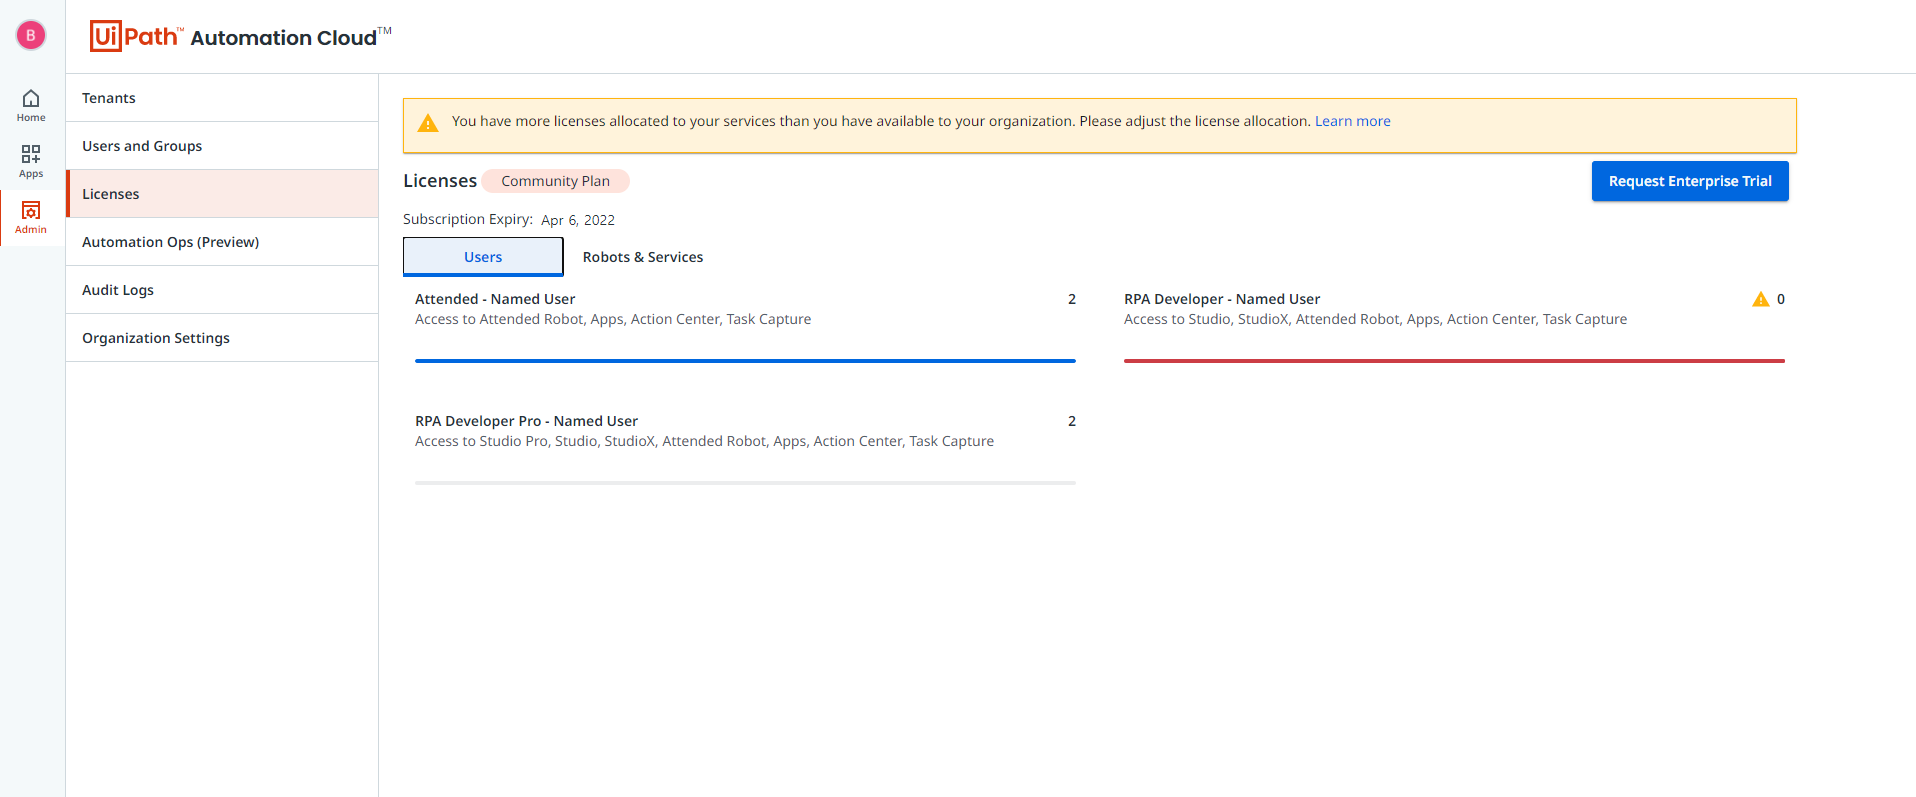The width and height of the screenshot is (1916, 797).
Task: View Audit Logs page
Action: pyautogui.click(x=118, y=290)
